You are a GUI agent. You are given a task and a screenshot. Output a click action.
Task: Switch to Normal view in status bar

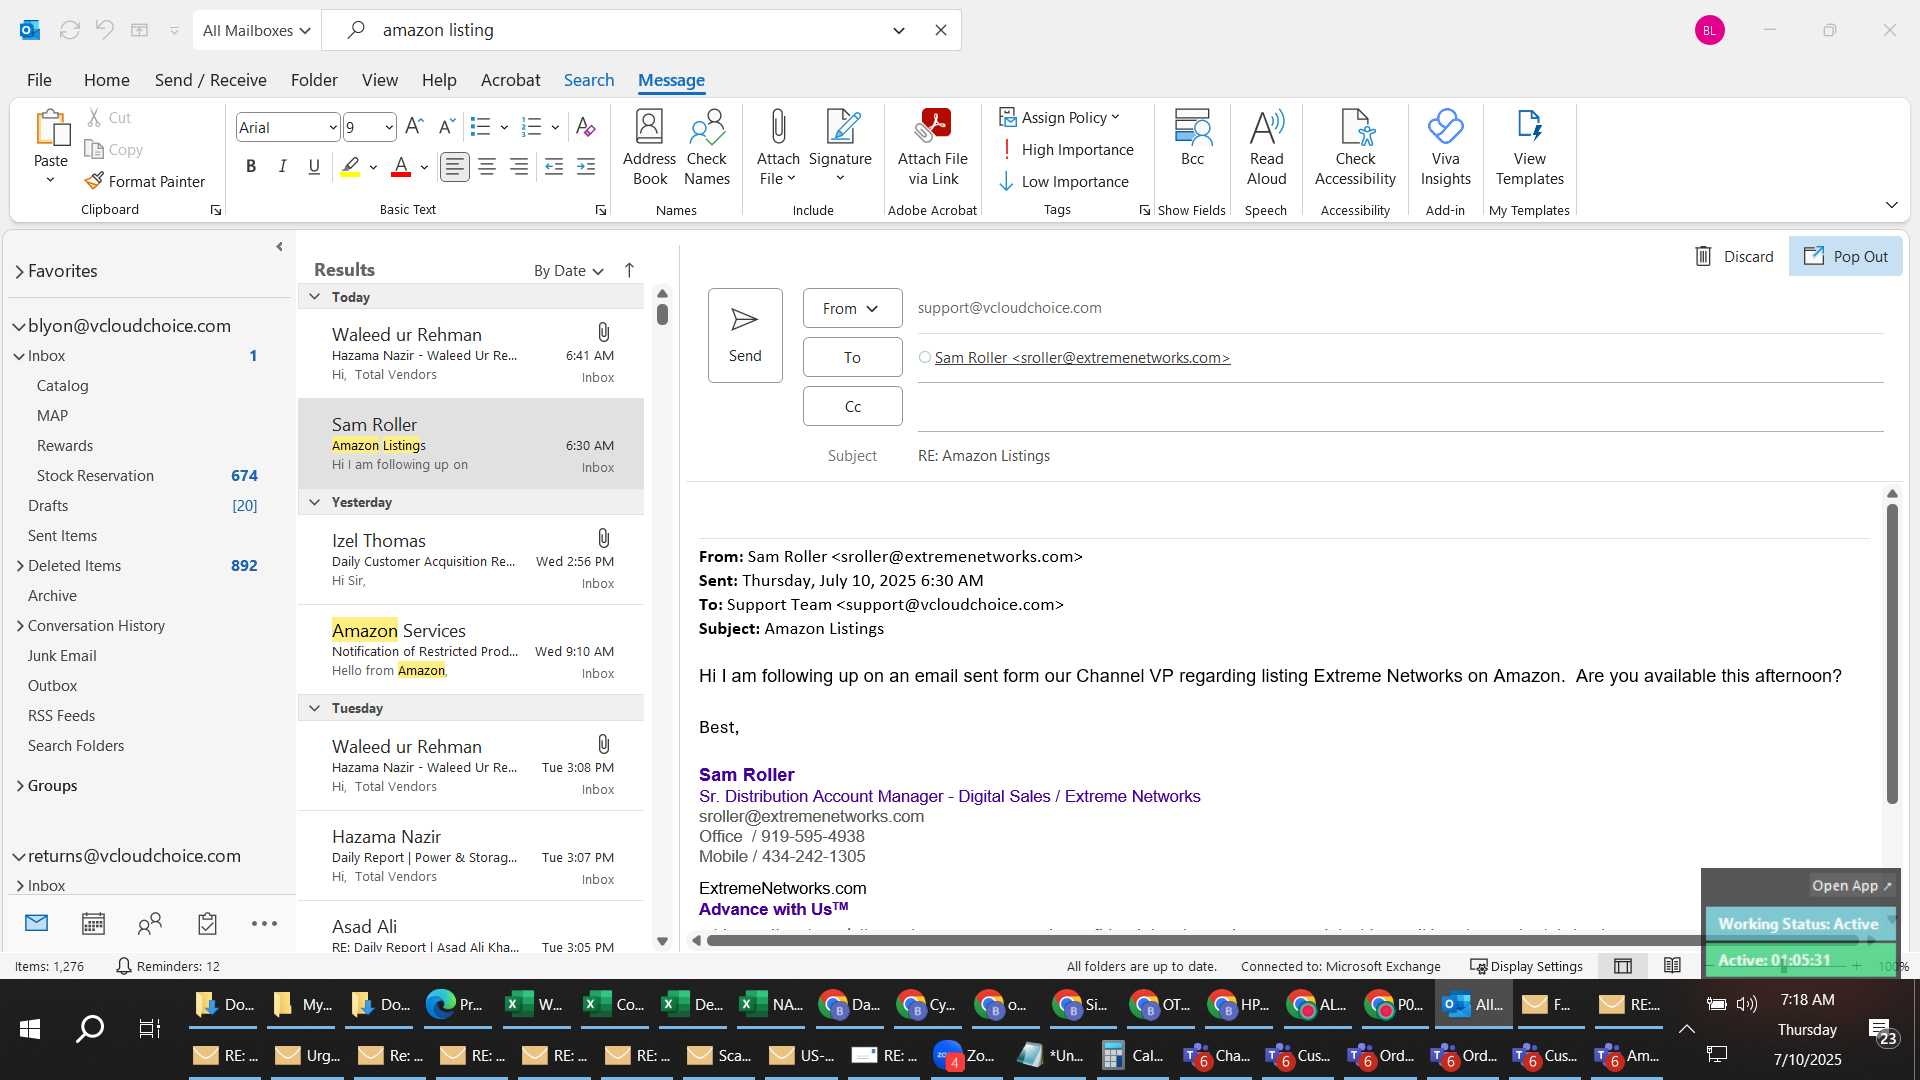pos(1623,966)
